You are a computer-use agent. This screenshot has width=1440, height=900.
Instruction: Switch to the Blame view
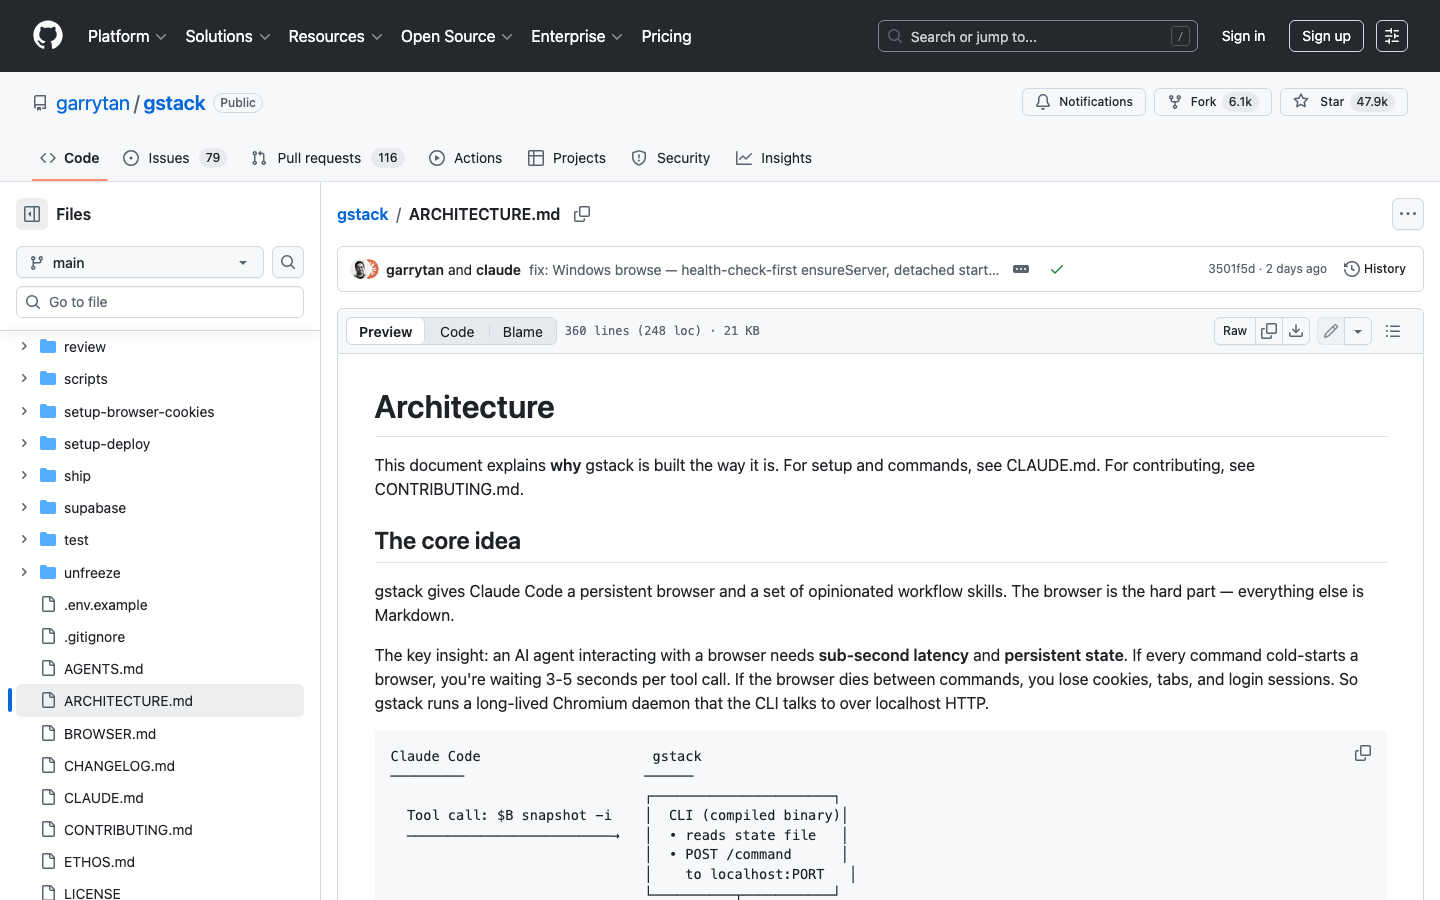[x=522, y=331]
